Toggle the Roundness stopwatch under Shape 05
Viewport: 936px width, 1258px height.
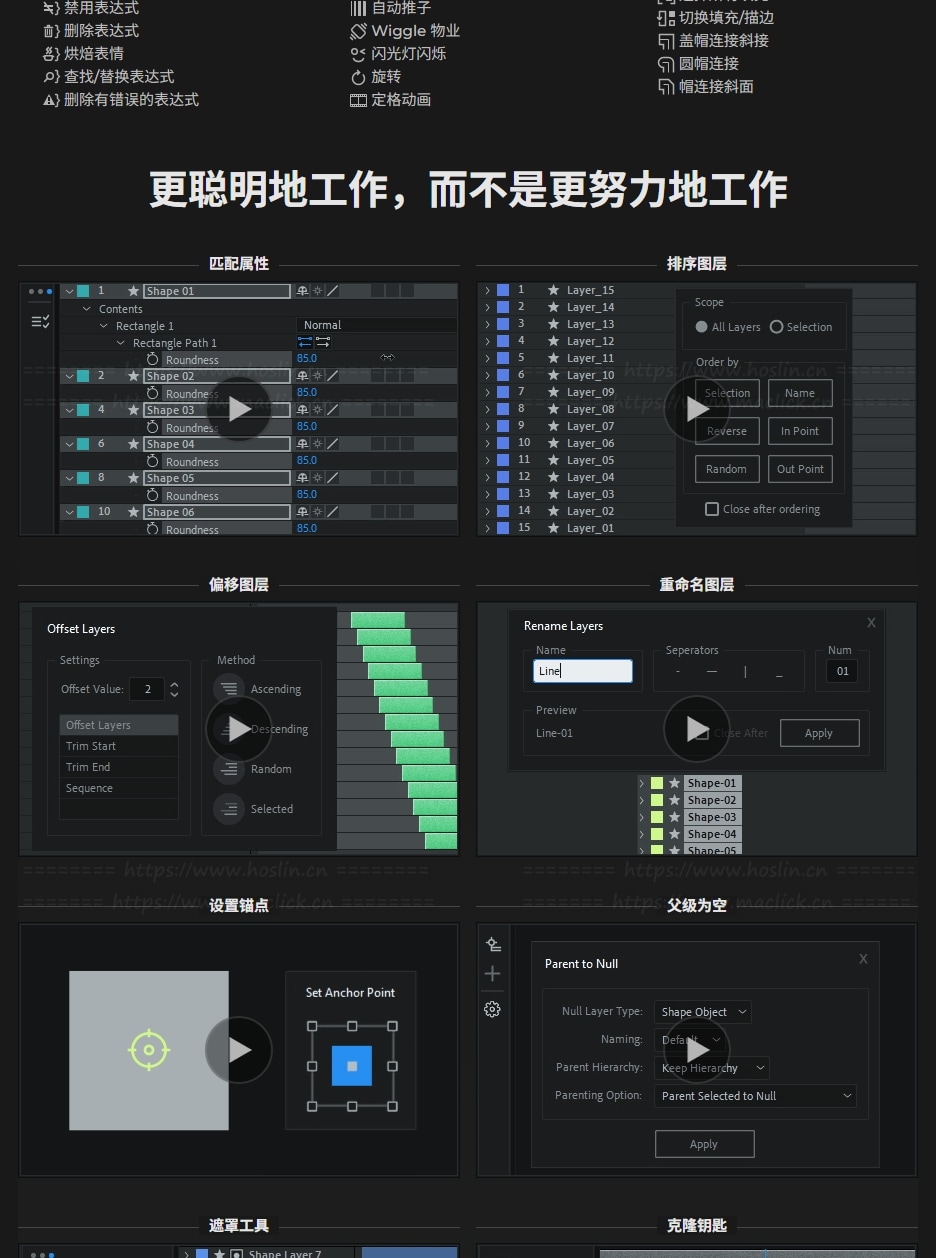pyautogui.click(x=152, y=495)
